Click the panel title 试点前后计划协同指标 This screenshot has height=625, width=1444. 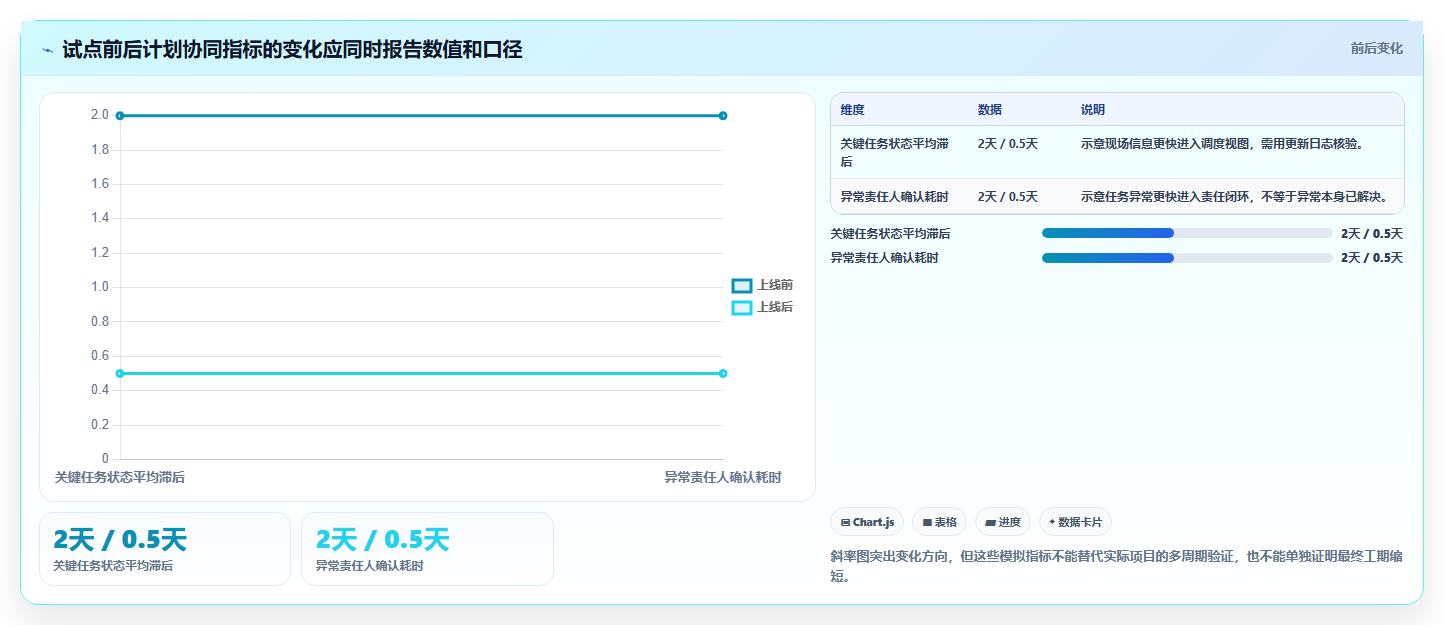[x=292, y=49]
